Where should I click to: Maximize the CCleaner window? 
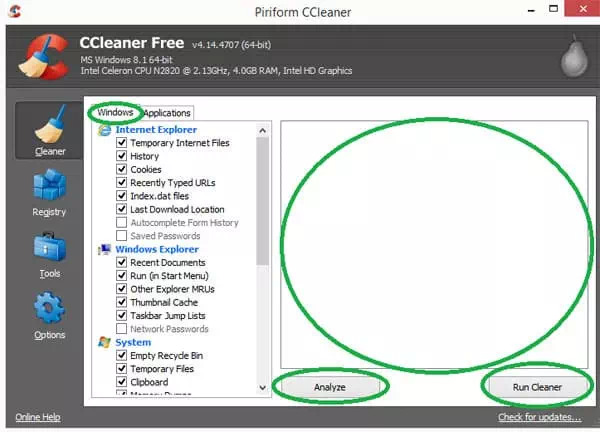click(553, 9)
